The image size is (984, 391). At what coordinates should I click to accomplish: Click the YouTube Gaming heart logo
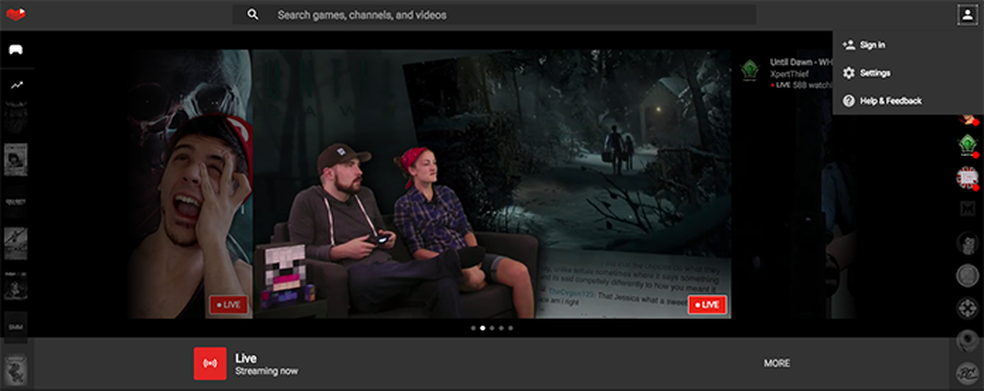pos(16,14)
